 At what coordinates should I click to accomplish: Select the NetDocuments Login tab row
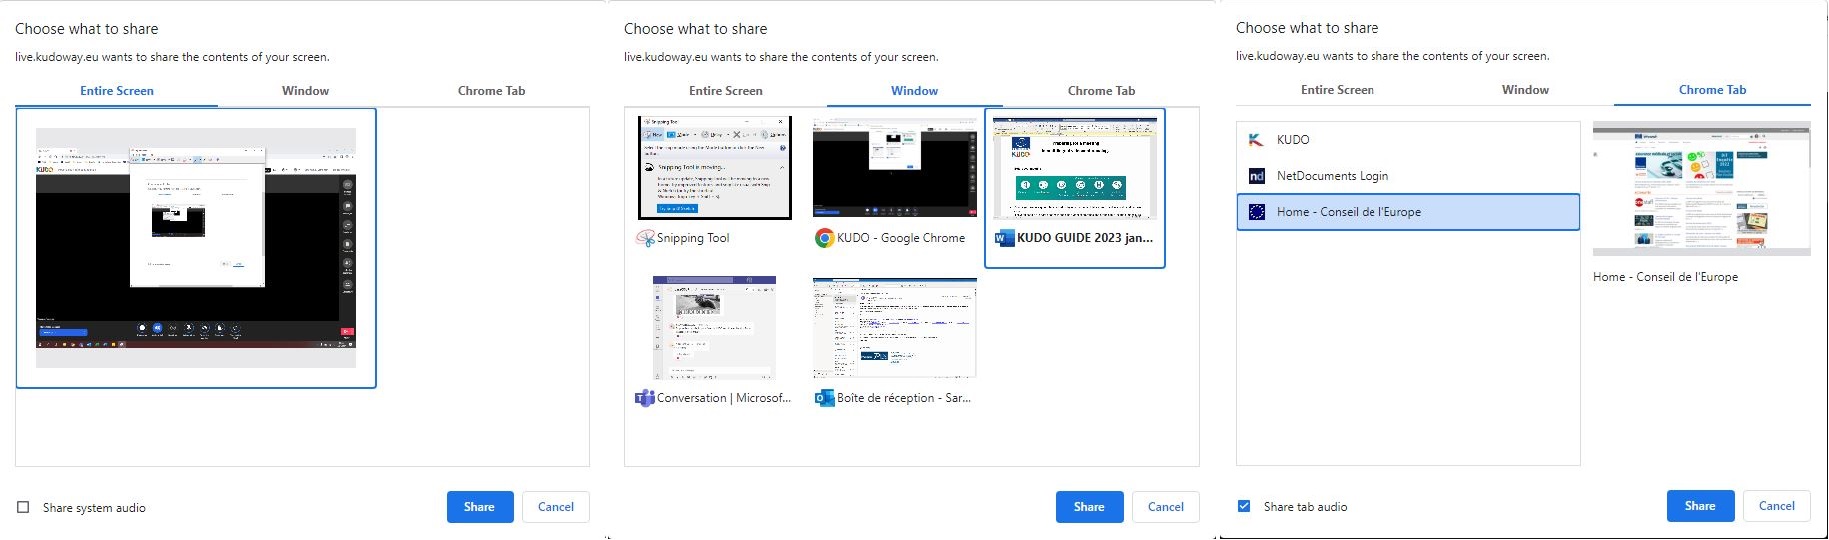pyautogui.click(x=1408, y=176)
